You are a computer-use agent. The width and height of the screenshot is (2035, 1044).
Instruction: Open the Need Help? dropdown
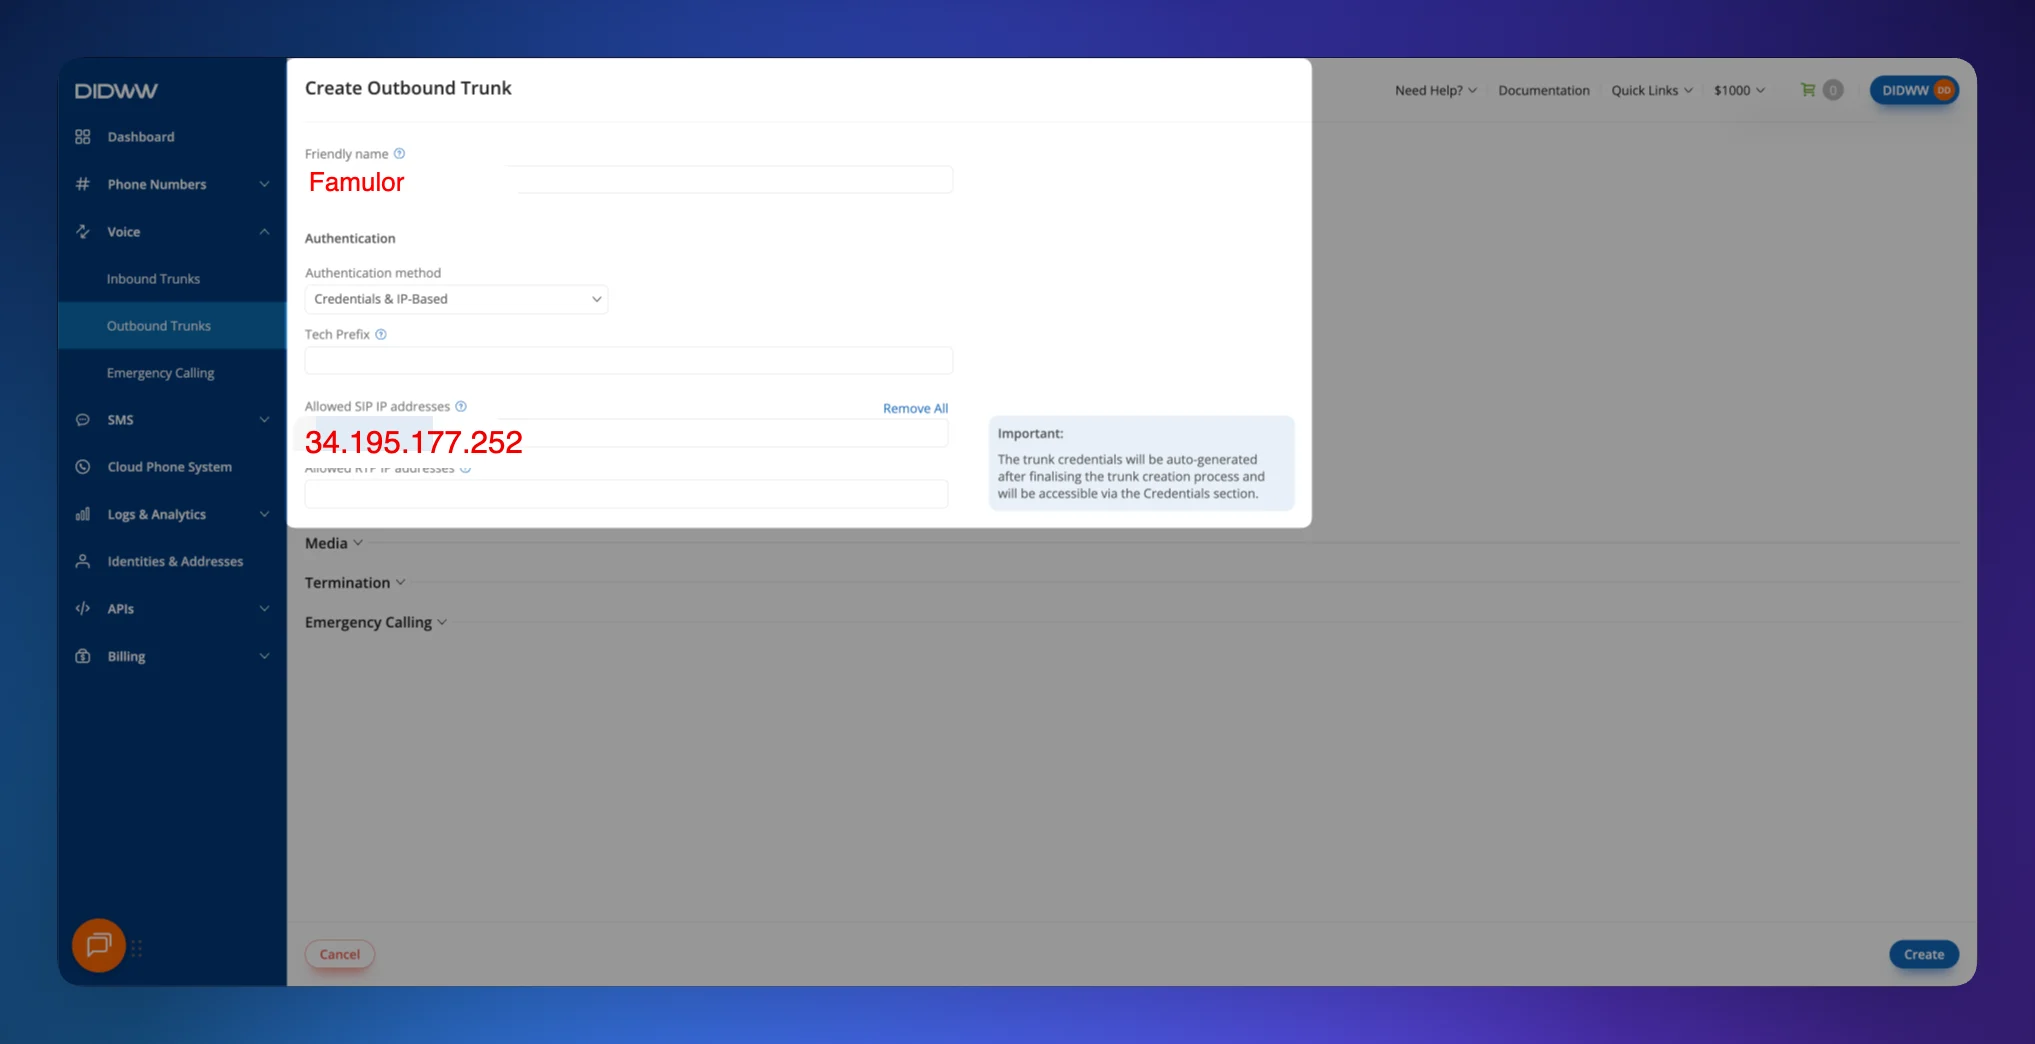(x=1435, y=90)
